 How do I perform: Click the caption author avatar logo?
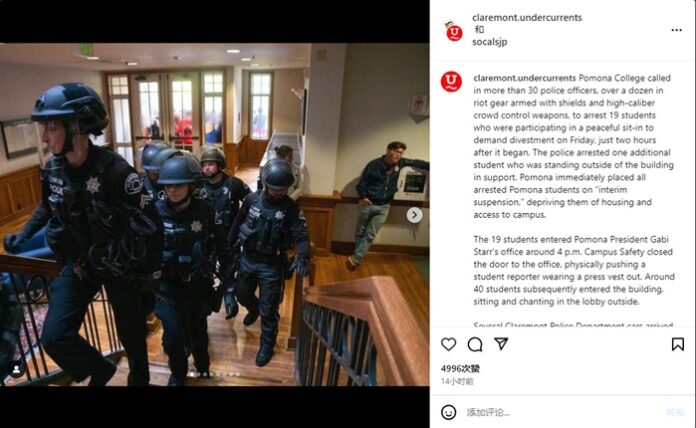tap(451, 82)
